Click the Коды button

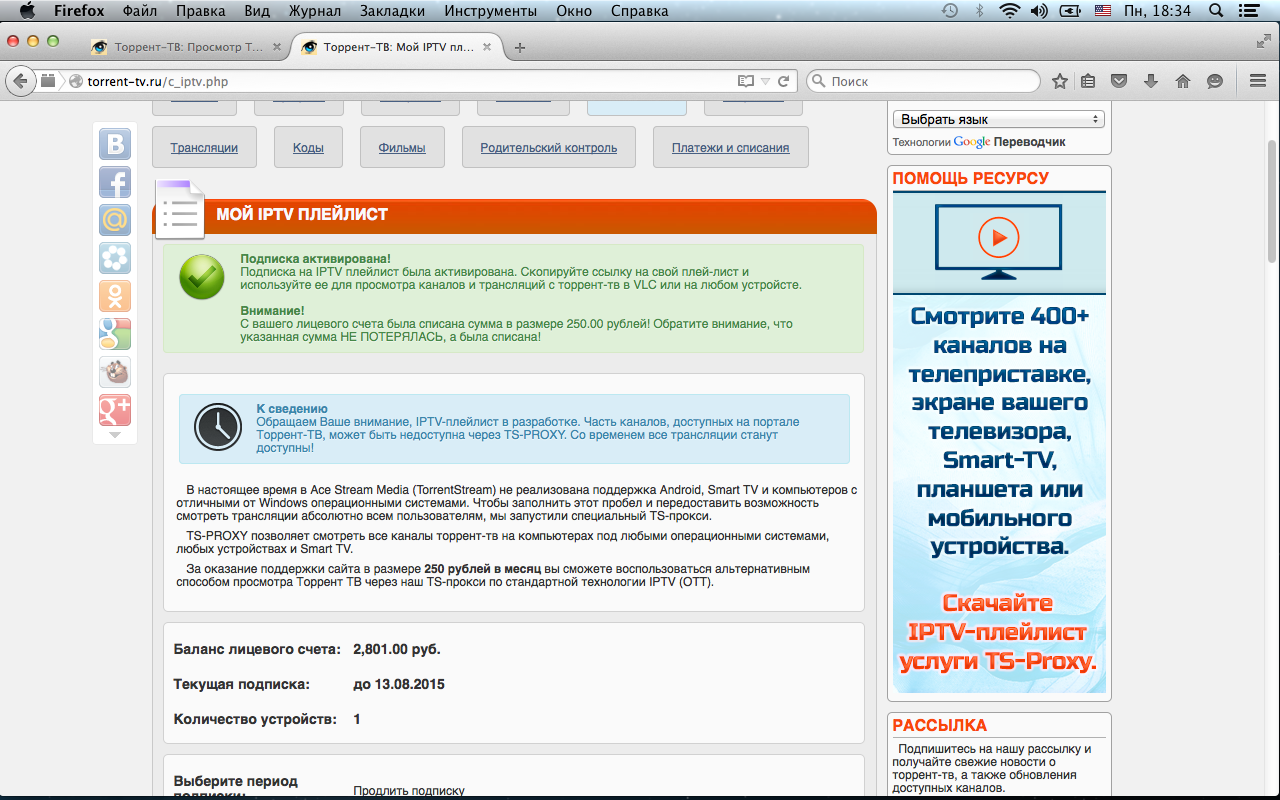308,147
